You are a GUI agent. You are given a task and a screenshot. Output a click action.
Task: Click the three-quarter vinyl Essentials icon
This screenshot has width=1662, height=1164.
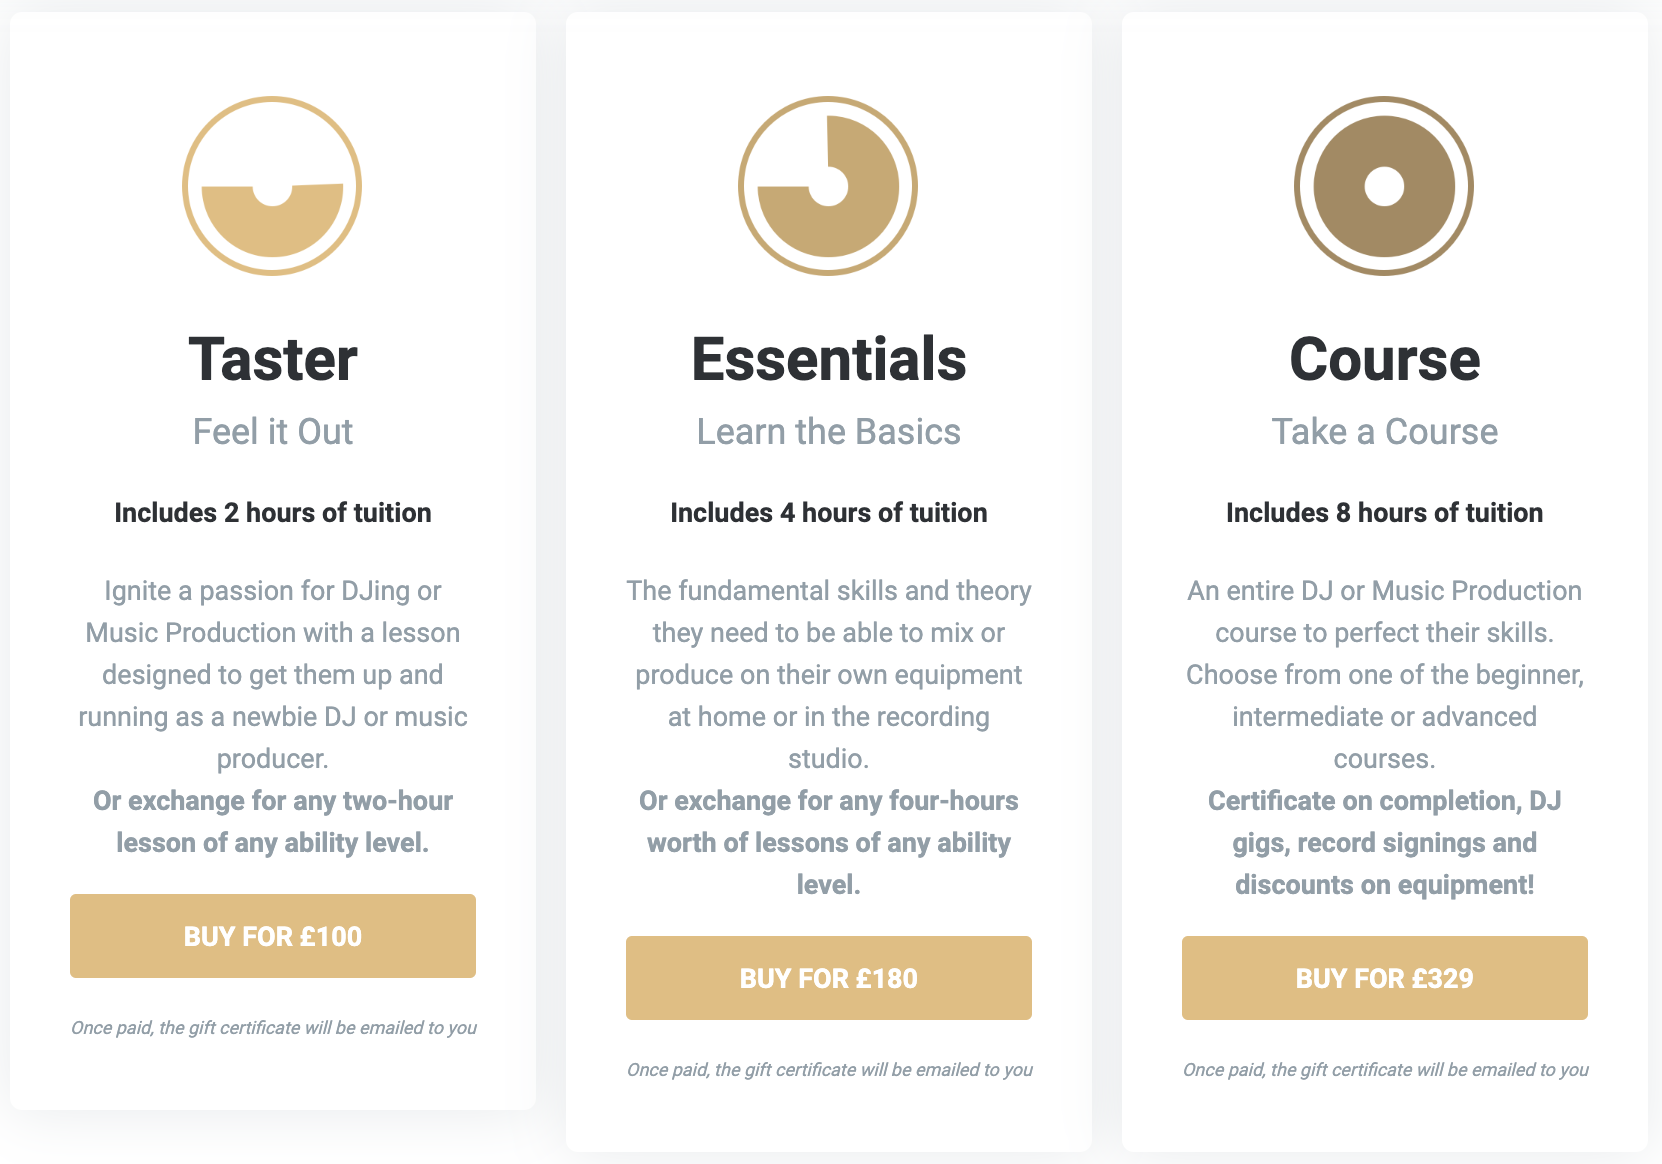click(x=828, y=186)
